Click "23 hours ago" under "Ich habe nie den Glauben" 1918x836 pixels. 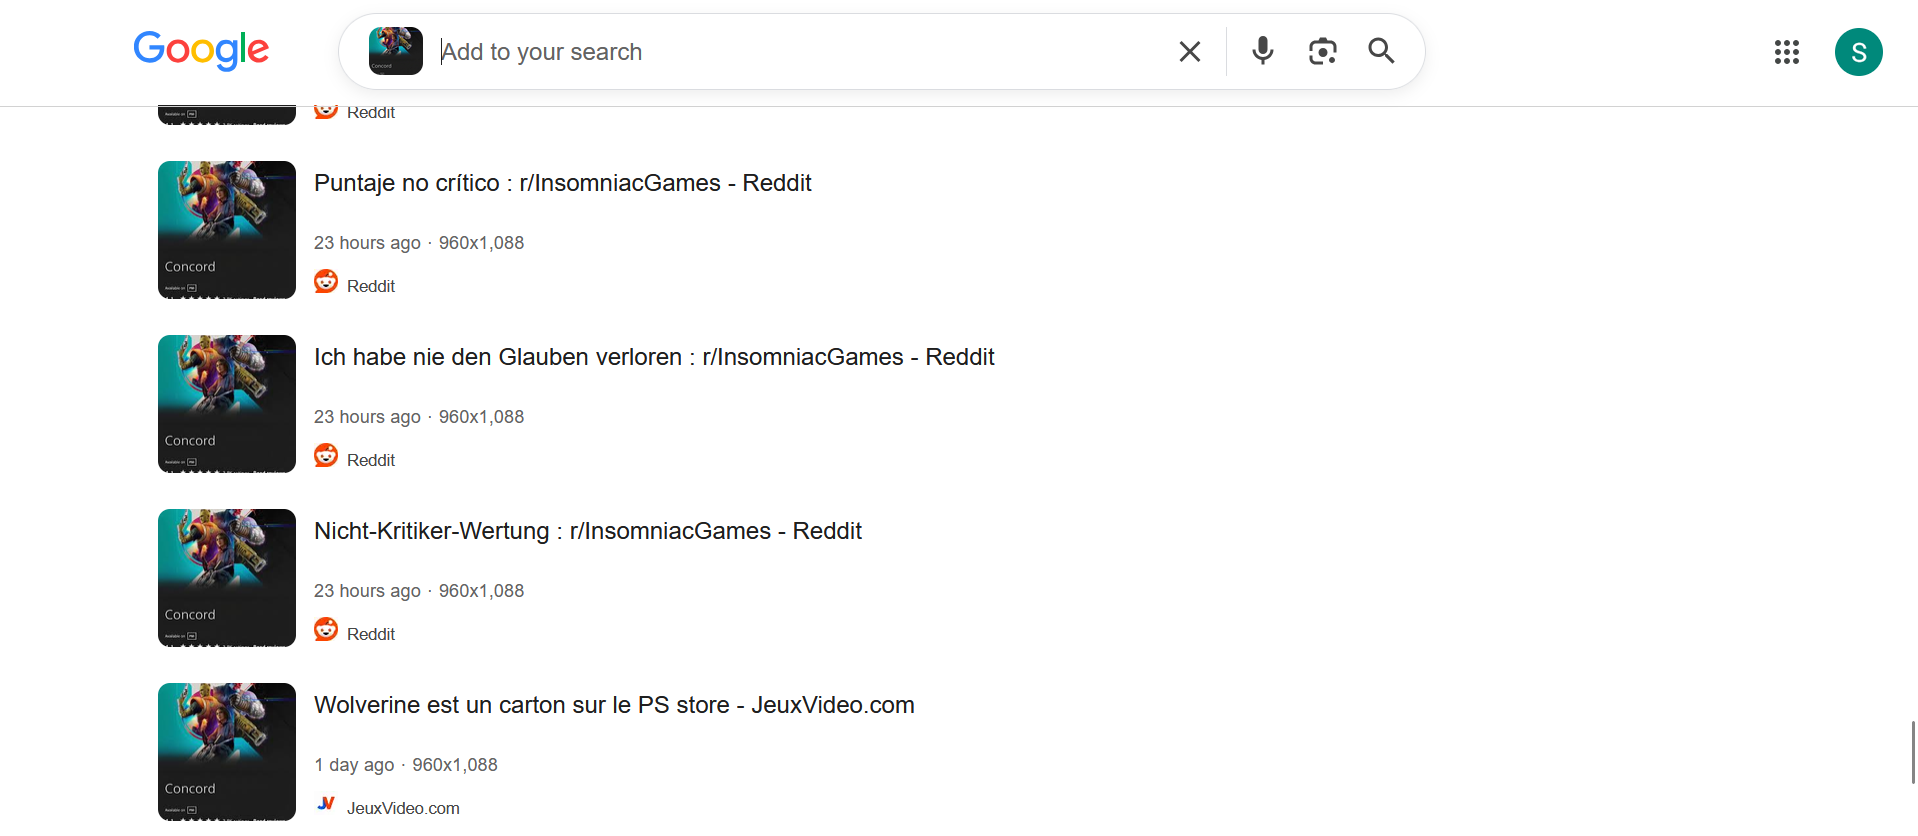point(367,417)
